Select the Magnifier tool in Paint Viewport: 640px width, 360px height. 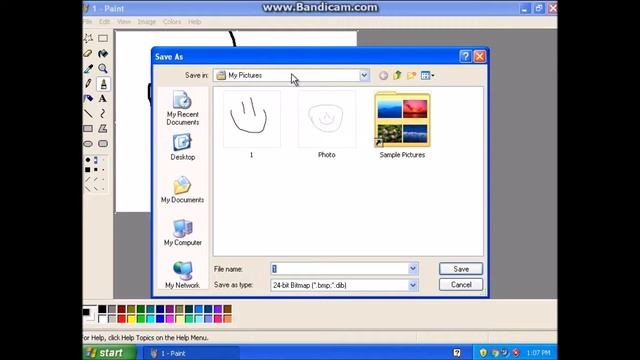103,69
